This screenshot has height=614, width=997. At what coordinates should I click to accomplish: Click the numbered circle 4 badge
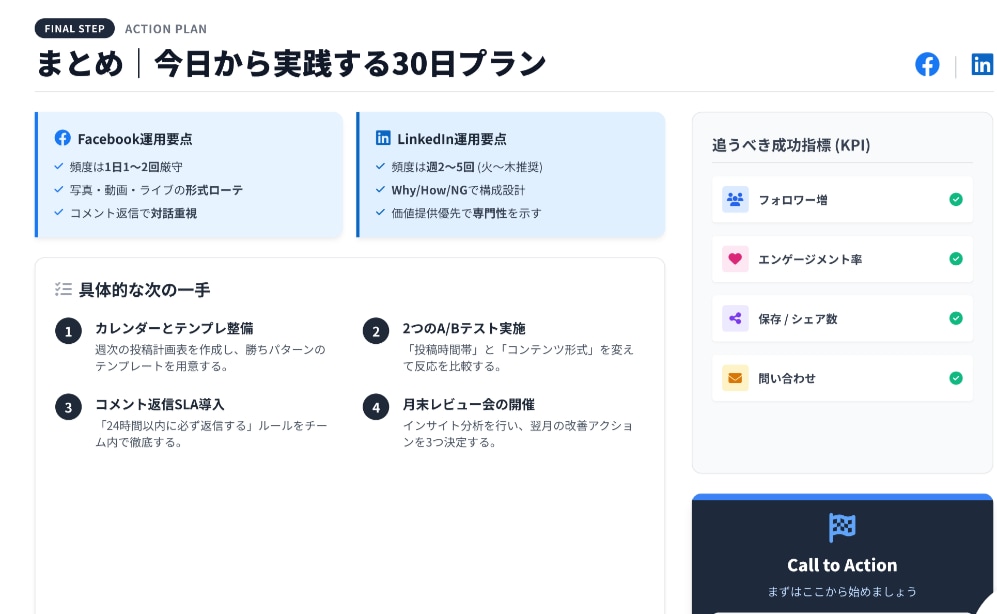376,407
